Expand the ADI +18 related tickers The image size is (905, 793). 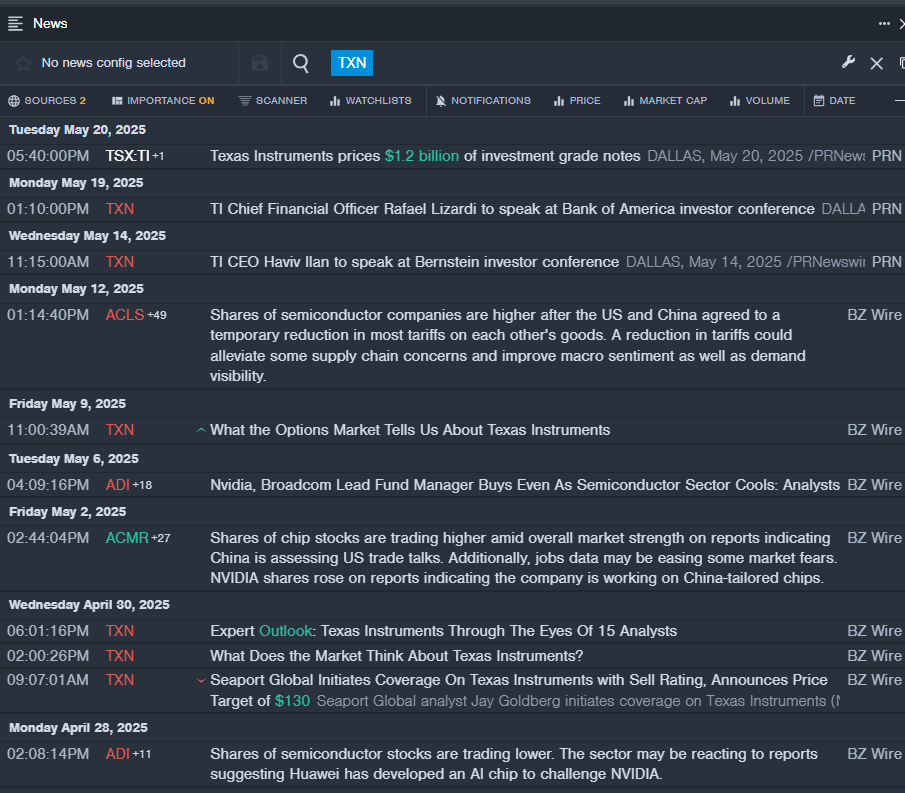pos(143,485)
